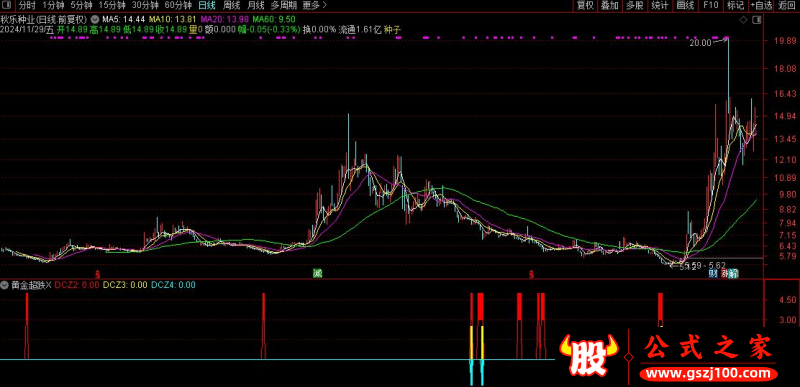Expand the 黄金超跌 indicator settings dropdown
The image size is (800, 387).
[4, 285]
